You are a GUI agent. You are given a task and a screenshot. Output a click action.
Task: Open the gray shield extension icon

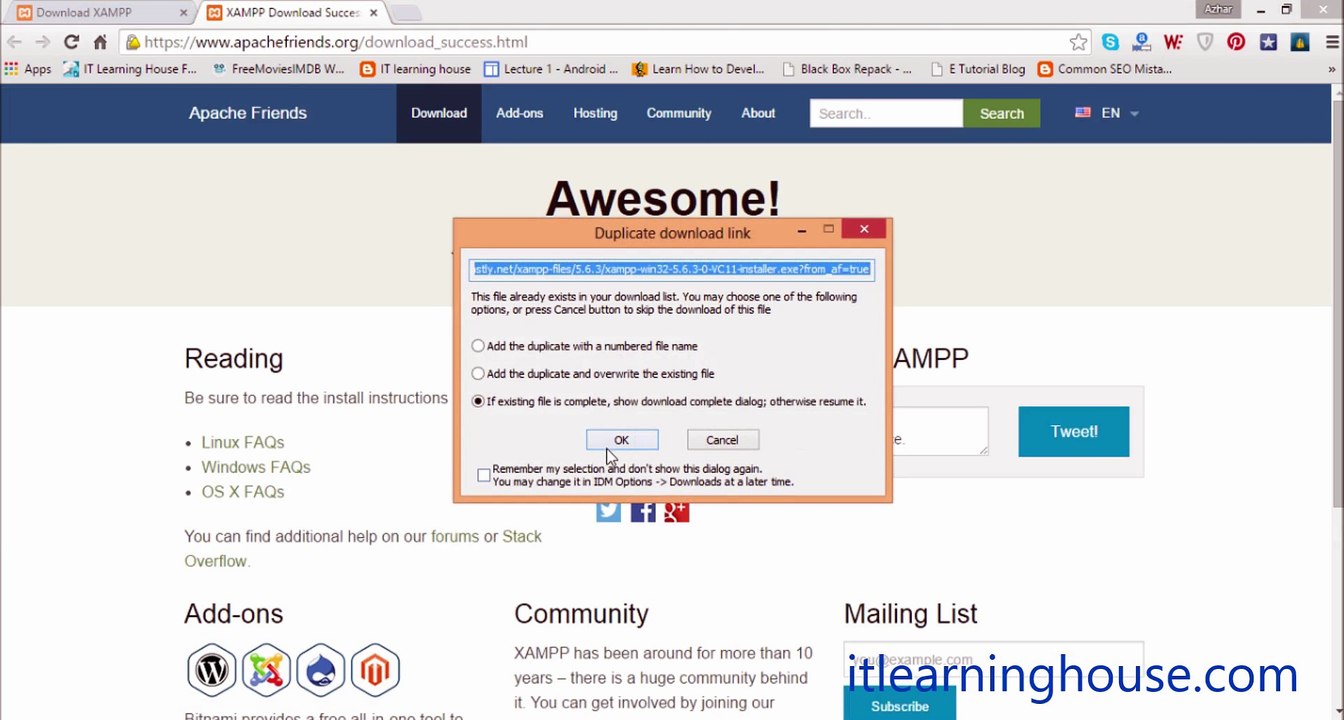(x=1205, y=42)
